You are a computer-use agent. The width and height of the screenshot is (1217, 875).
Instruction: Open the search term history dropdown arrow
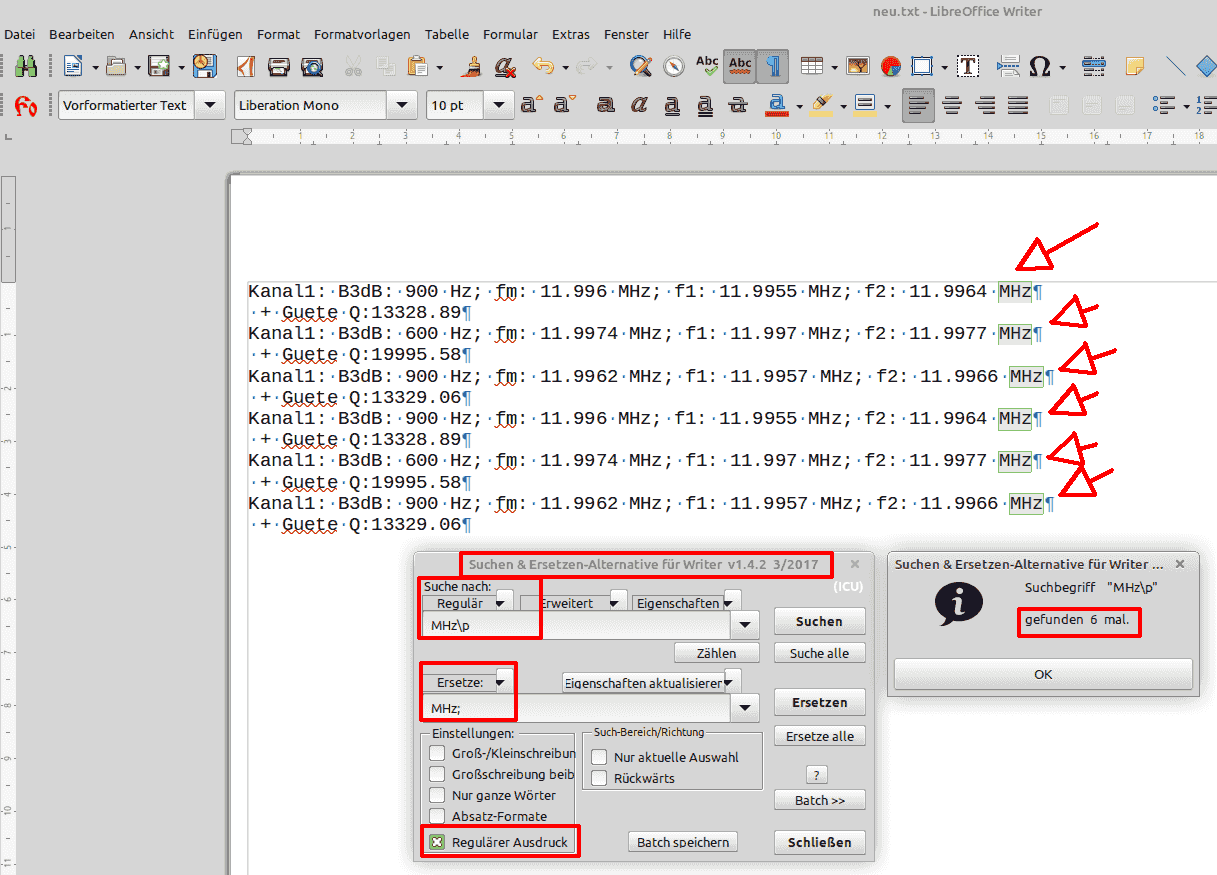click(x=744, y=625)
